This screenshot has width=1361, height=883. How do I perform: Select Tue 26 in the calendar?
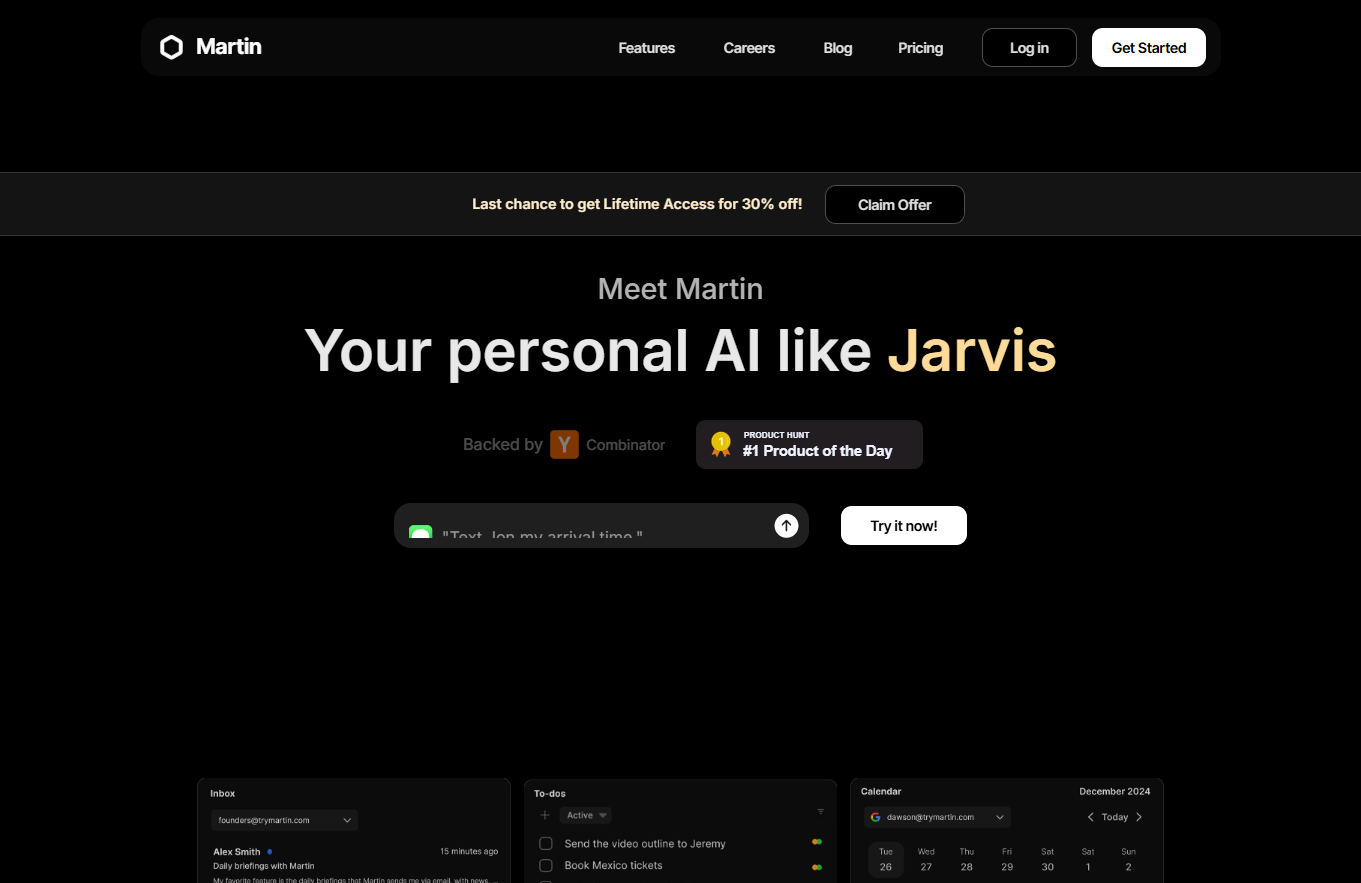[x=886, y=860]
